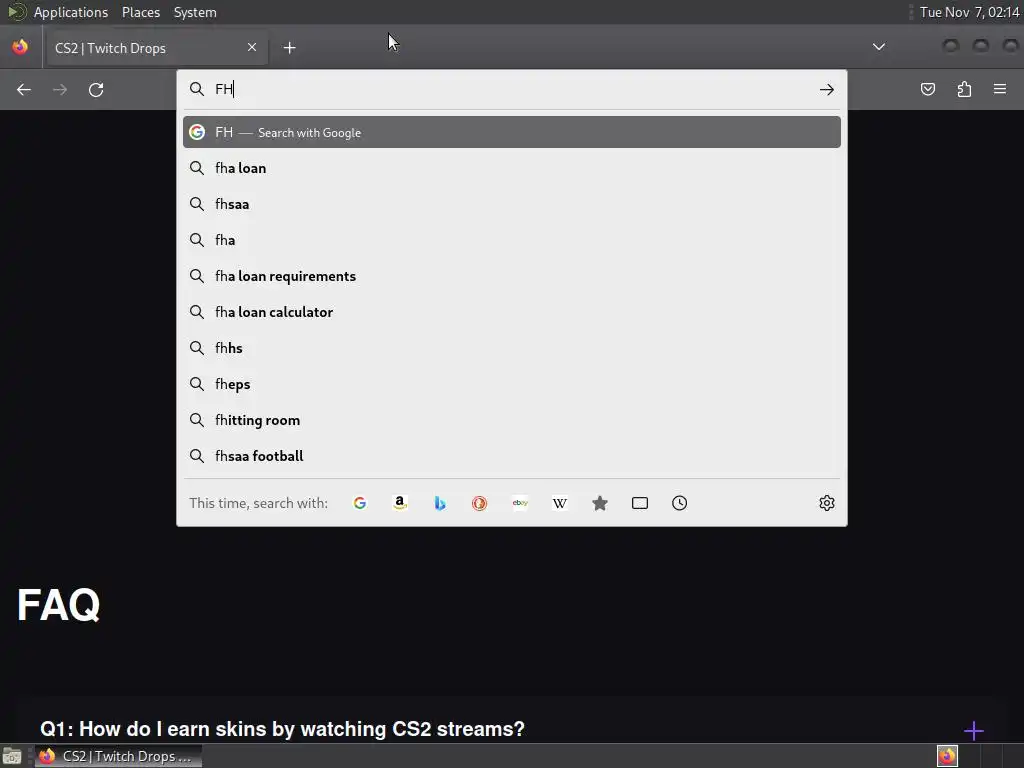Click the clock showing Tue Nov 7

point(969,12)
